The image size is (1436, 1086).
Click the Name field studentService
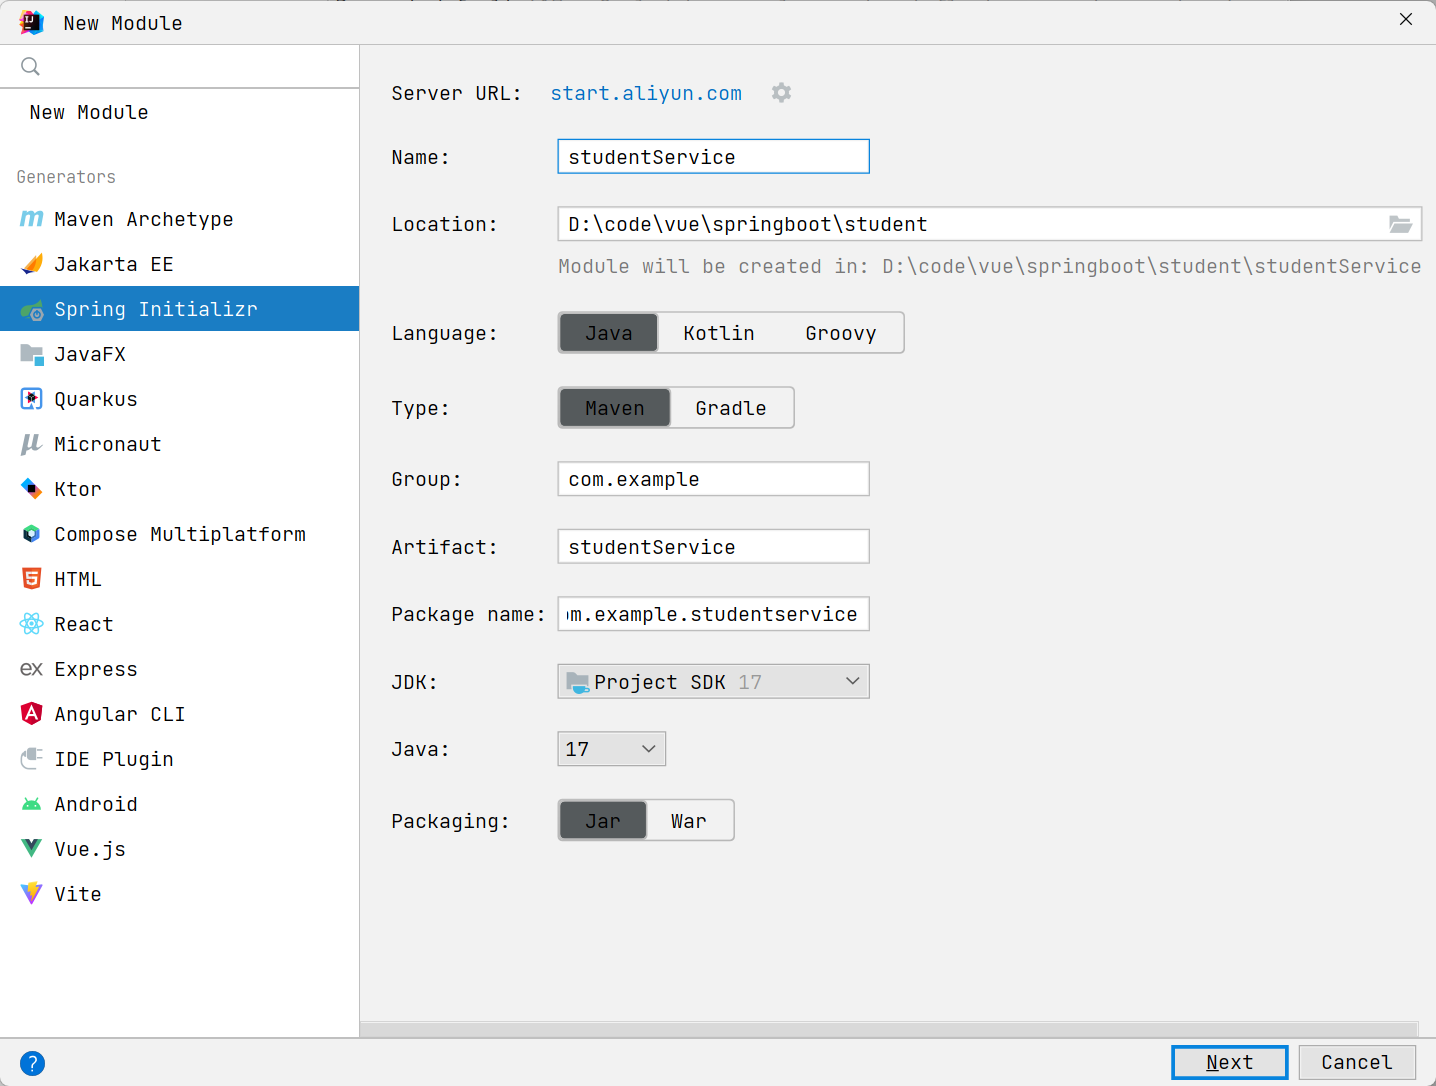coord(713,157)
